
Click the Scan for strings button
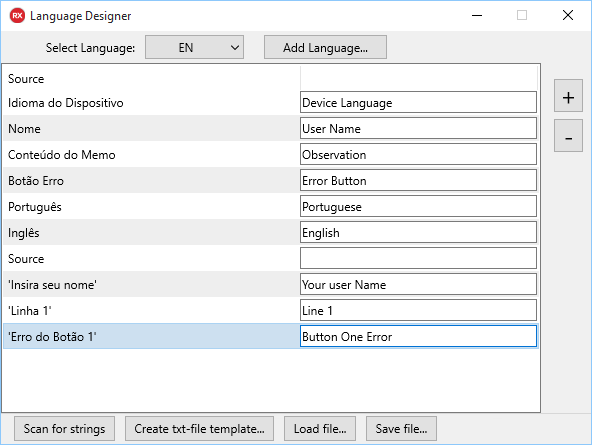65,429
